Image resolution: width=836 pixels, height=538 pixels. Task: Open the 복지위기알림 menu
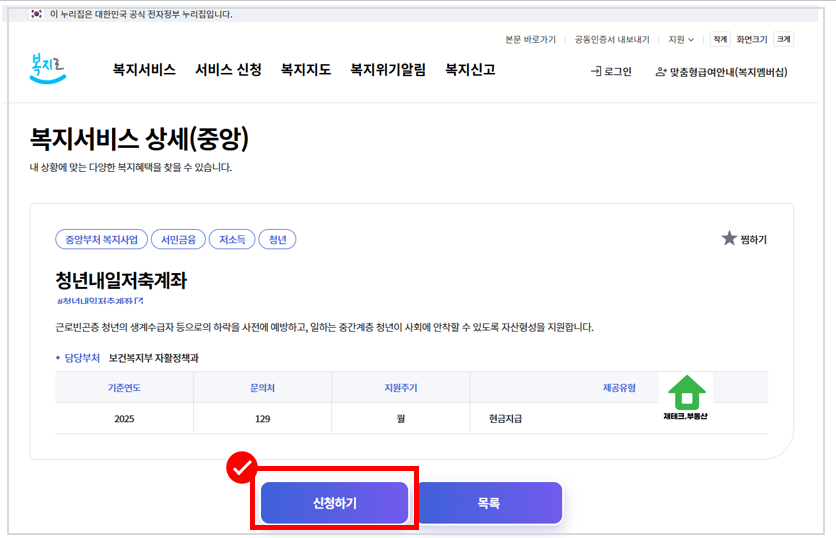388,70
